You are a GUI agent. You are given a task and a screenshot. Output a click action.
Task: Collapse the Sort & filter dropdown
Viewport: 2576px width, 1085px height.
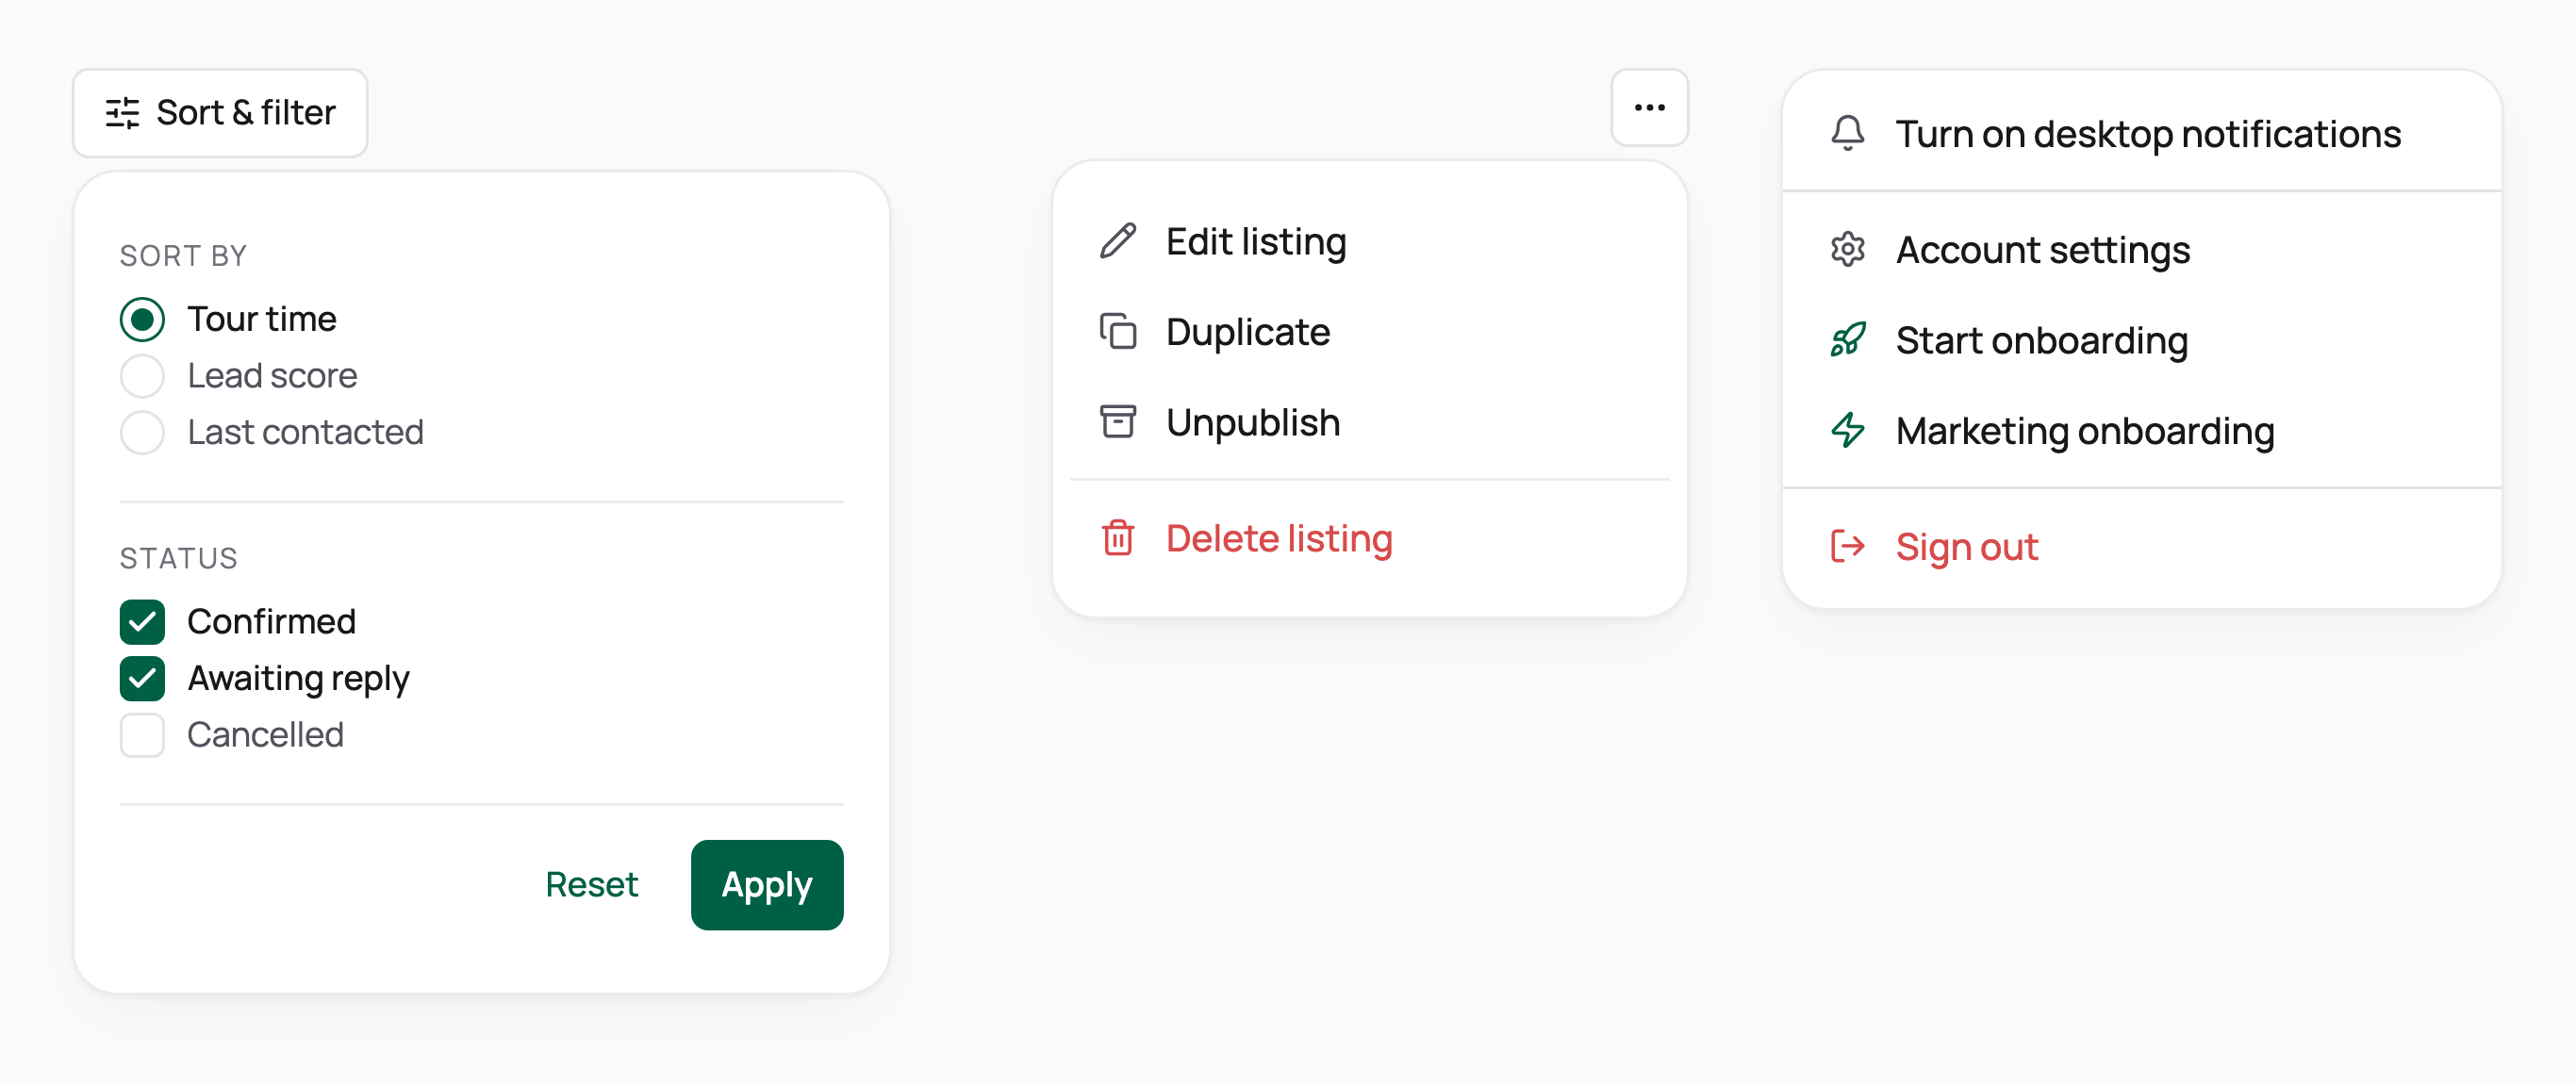(x=220, y=113)
